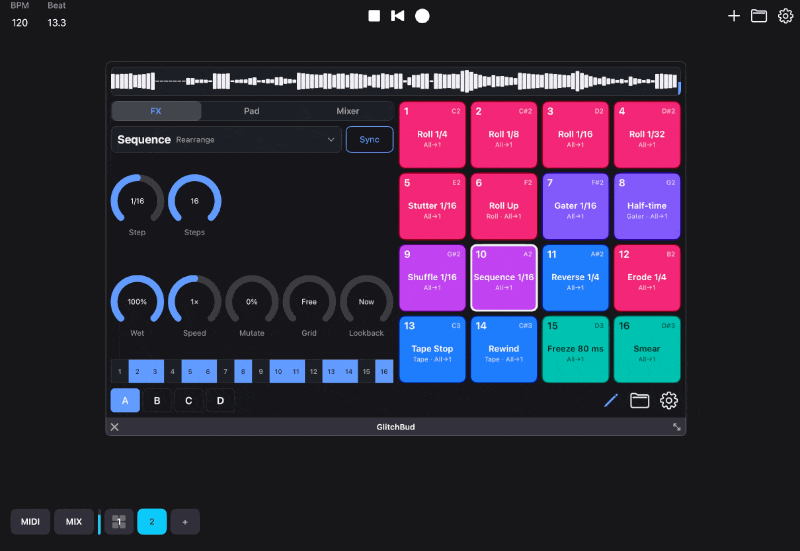Click the Mutate knob at 0%
This screenshot has width=800, height=551.
click(x=252, y=302)
